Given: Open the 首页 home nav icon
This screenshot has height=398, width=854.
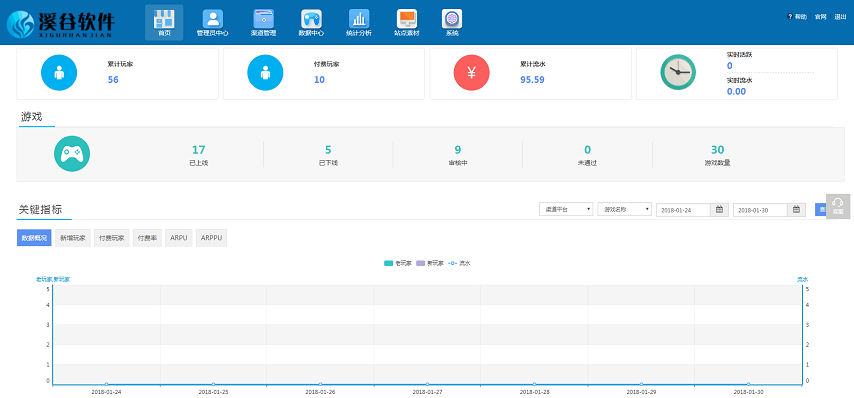Looking at the screenshot, I should click(164, 22).
